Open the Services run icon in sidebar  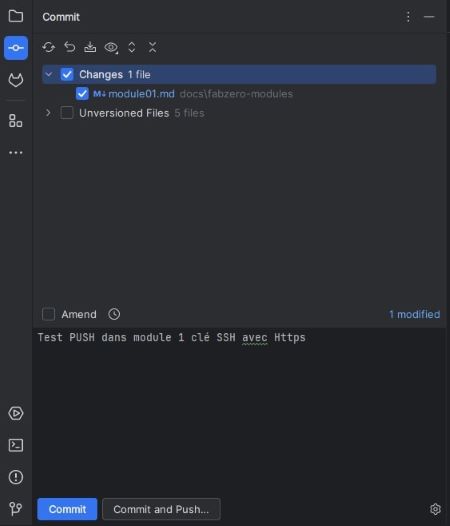(x=16, y=413)
